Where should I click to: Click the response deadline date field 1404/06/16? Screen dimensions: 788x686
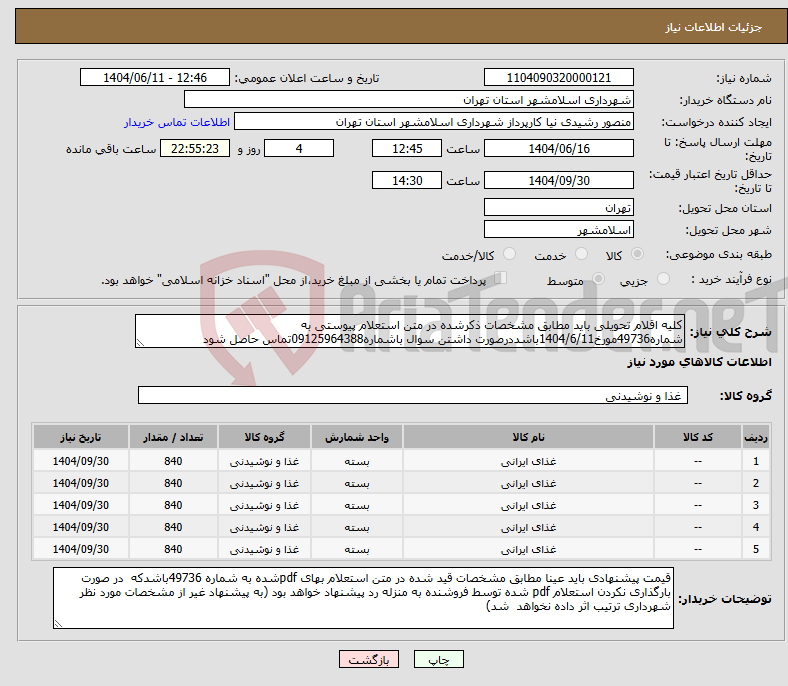558,148
